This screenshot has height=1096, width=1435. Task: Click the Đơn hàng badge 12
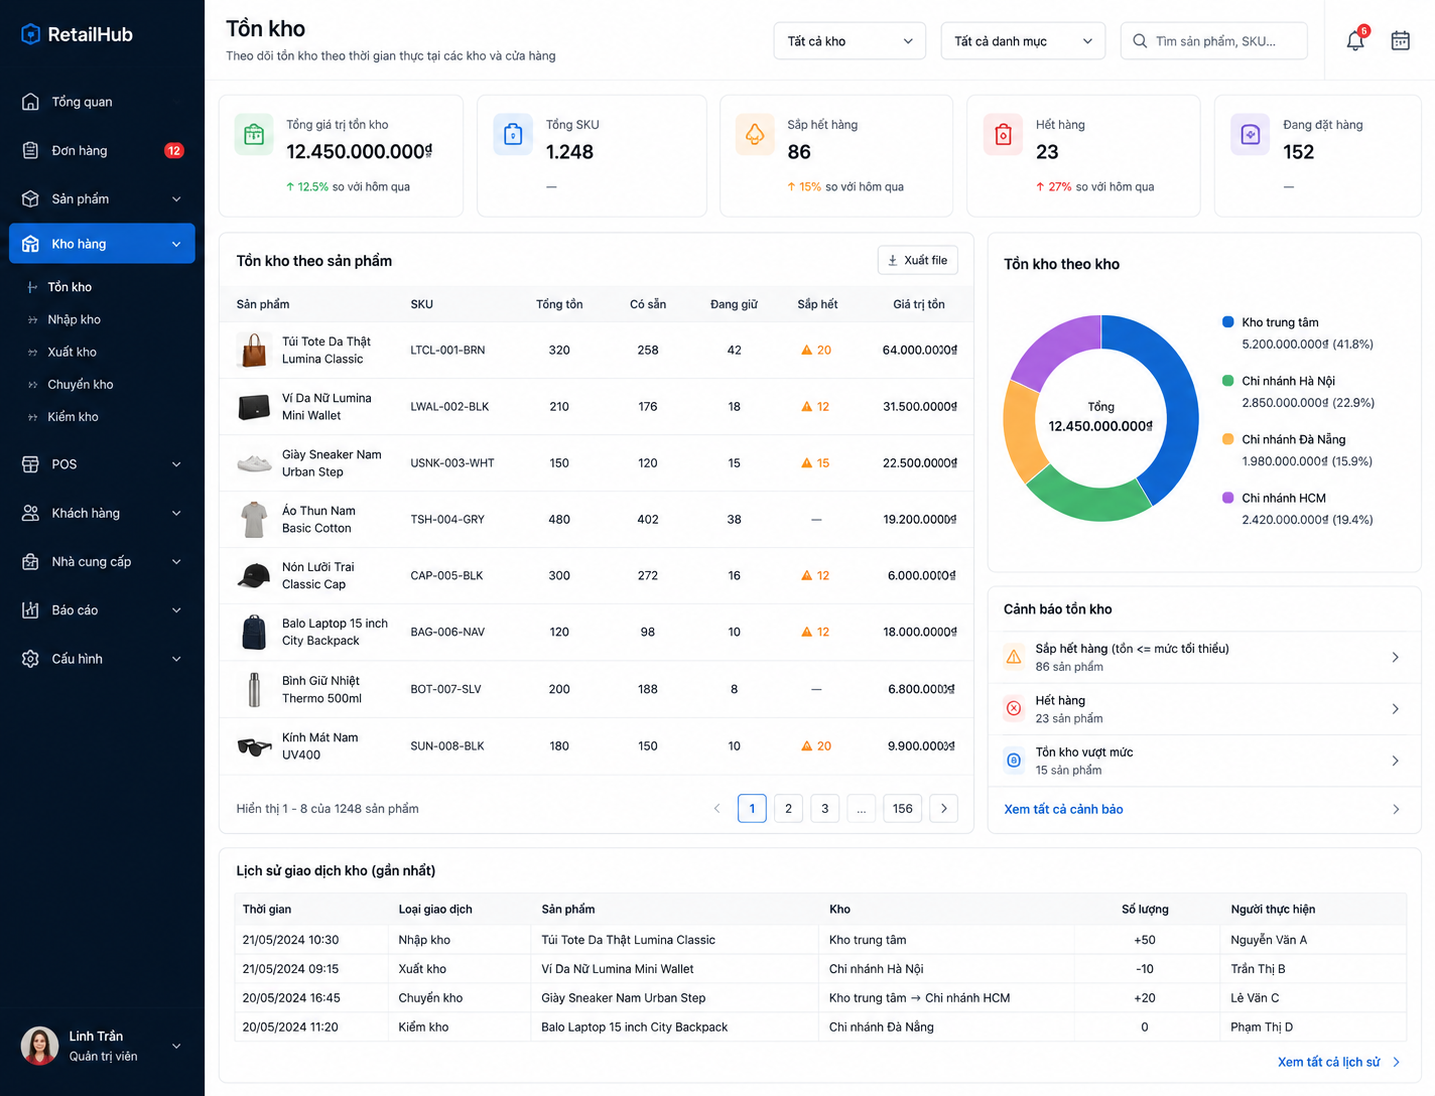[x=174, y=151]
